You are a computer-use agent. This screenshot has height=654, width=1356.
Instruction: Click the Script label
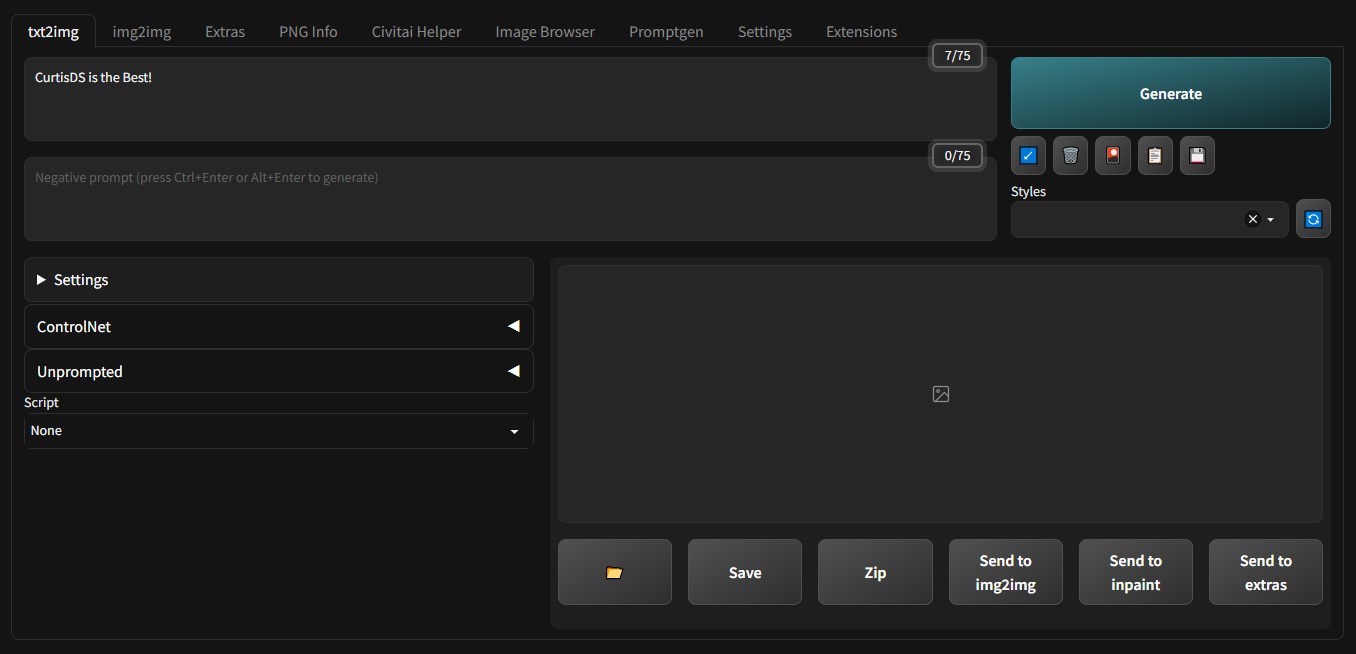42,402
